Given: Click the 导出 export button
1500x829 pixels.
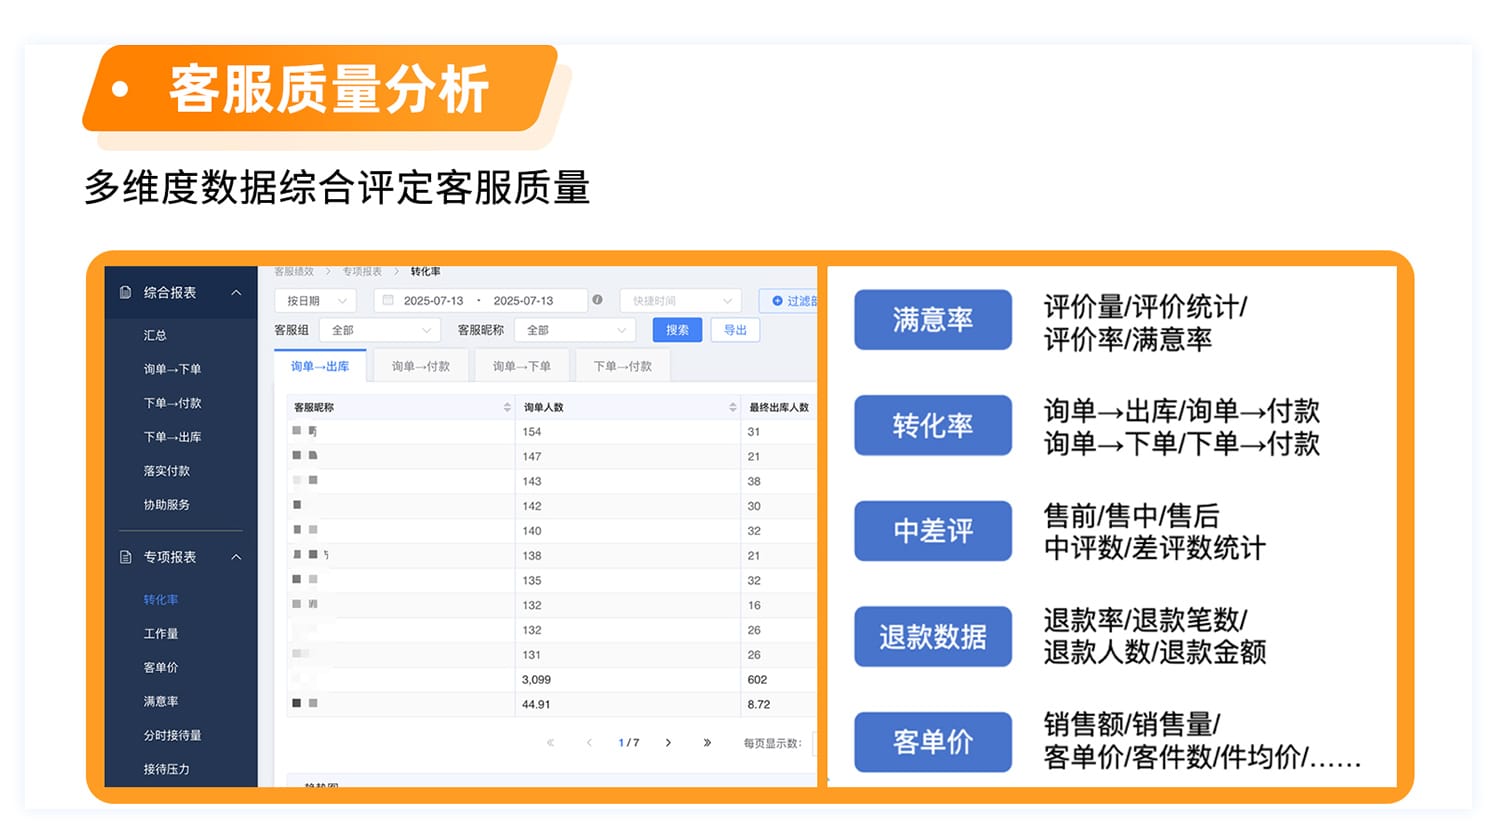Looking at the screenshot, I should click(x=735, y=330).
